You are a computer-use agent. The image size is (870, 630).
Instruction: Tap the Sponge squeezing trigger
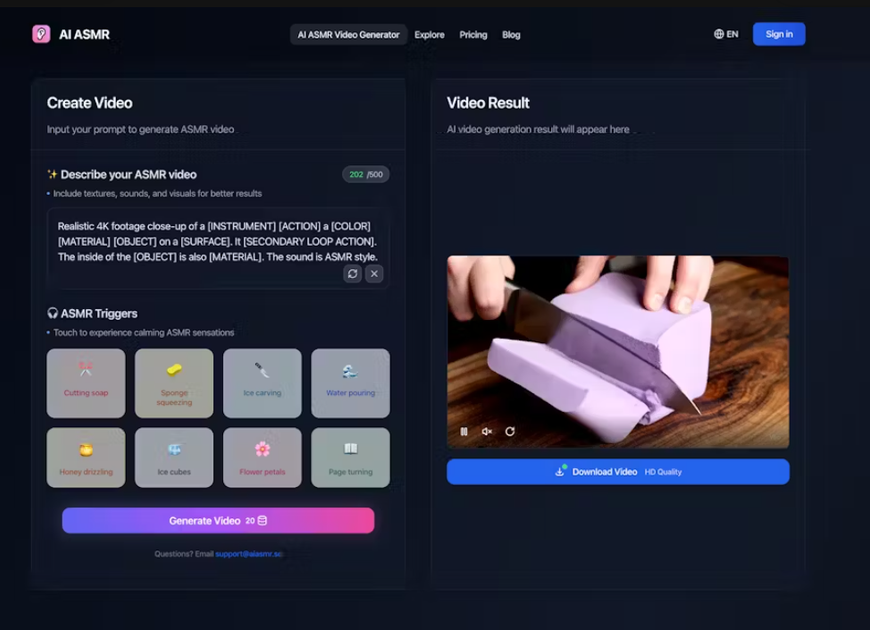[173, 383]
